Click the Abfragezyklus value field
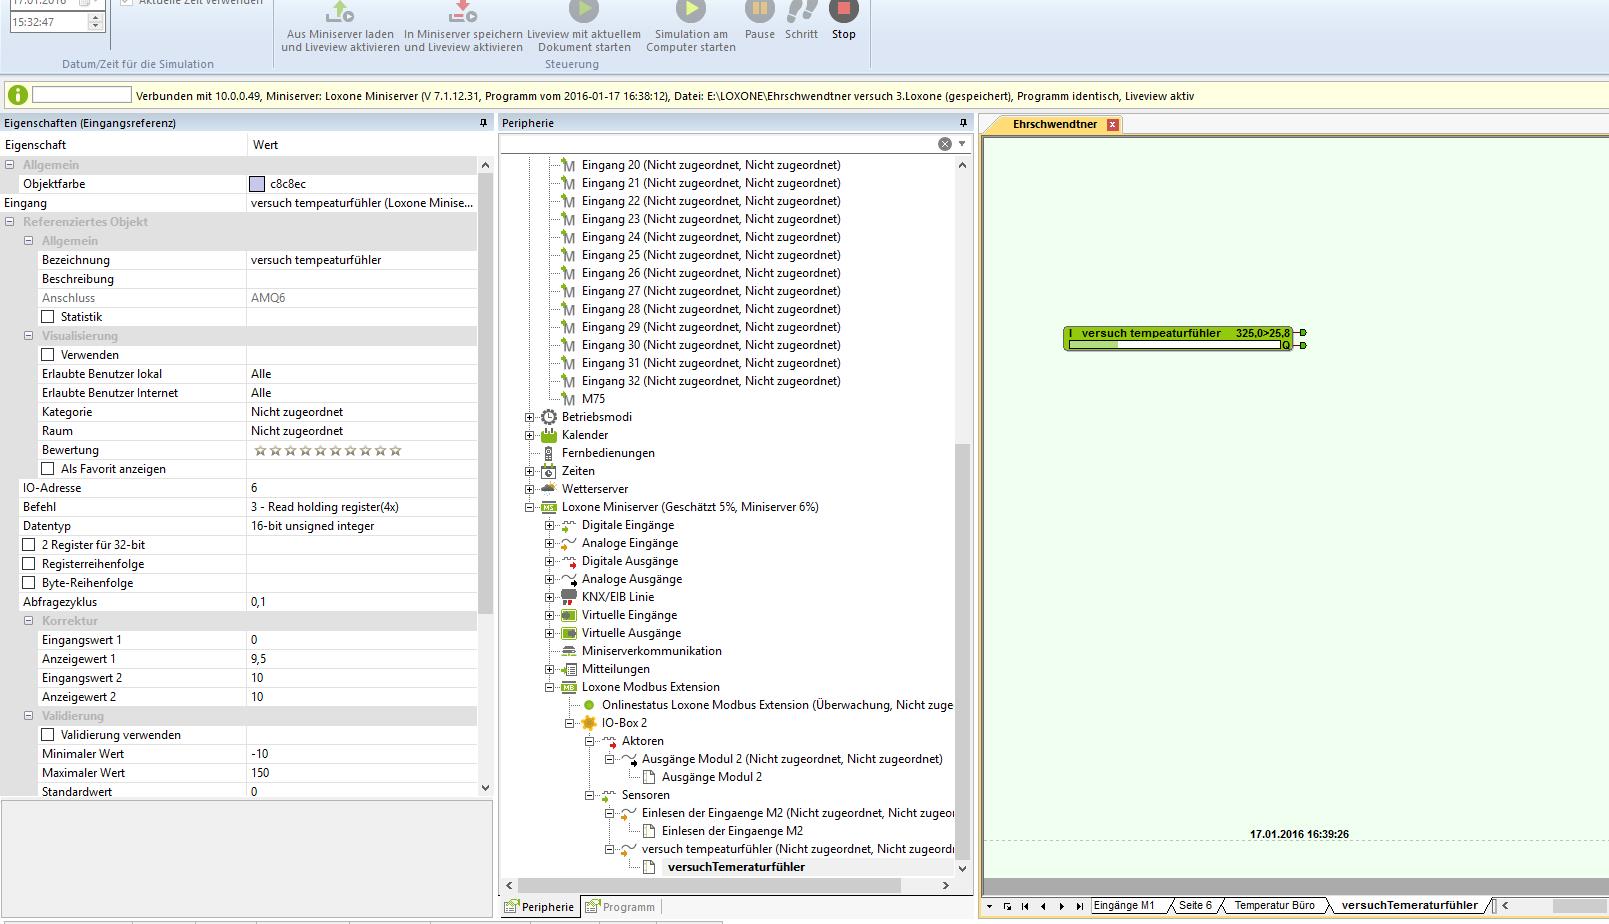The height and width of the screenshot is (924, 1609). 360,602
